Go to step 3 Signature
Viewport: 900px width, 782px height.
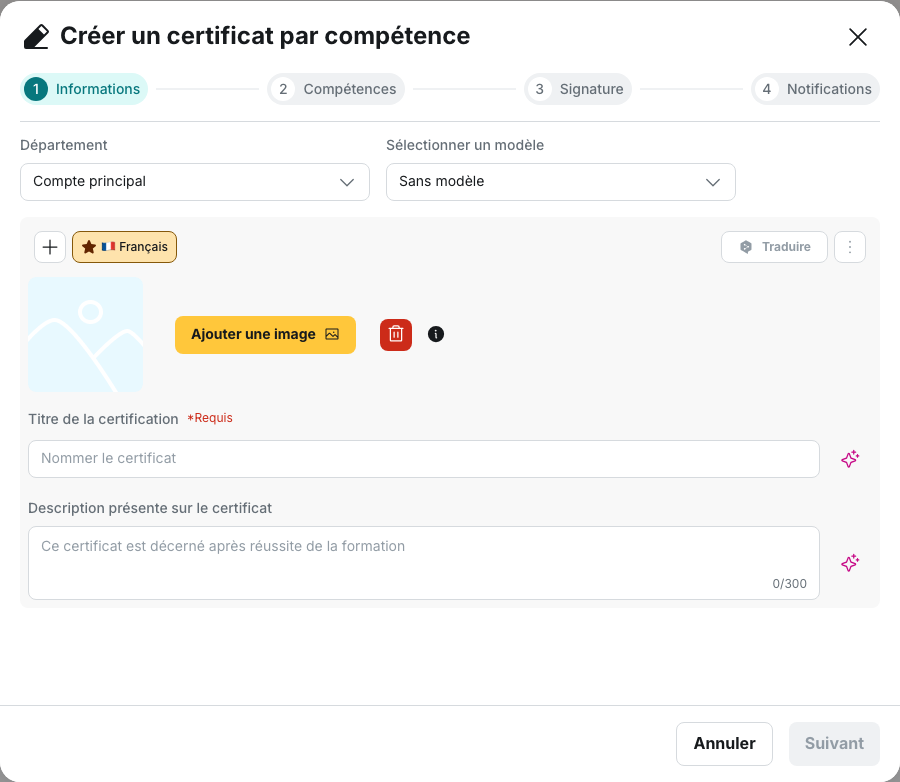pyautogui.click(x=578, y=89)
